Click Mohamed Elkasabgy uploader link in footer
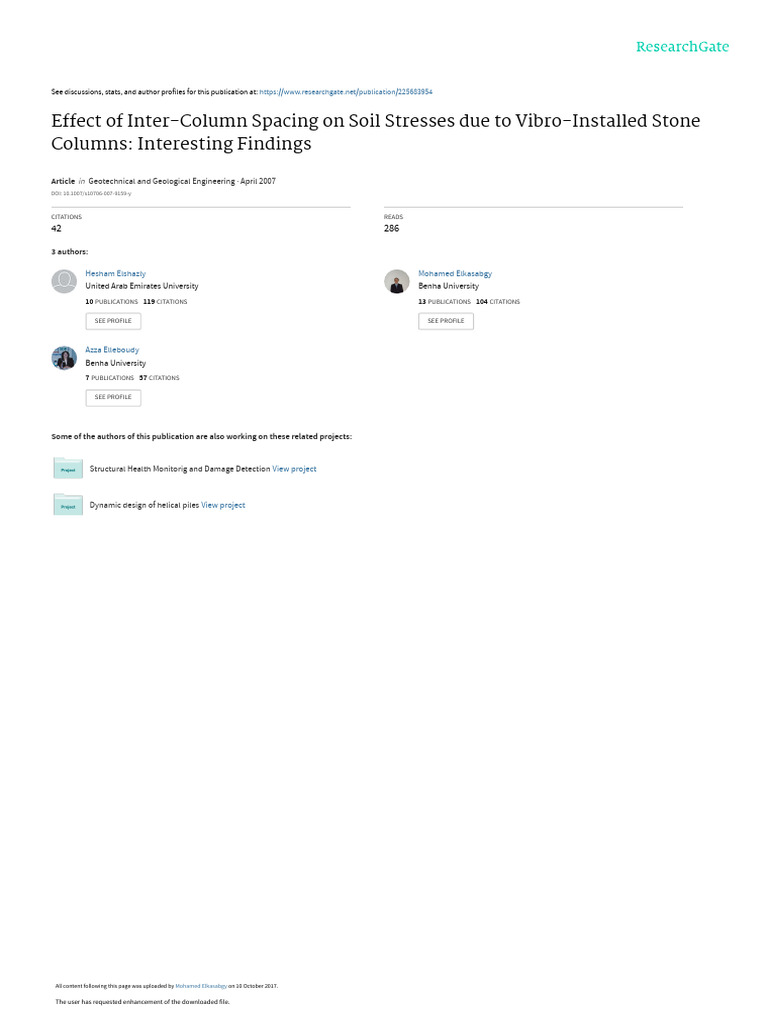Image resolution: width=768 pixels, height=1024 pixels. pyautogui.click(x=201, y=986)
